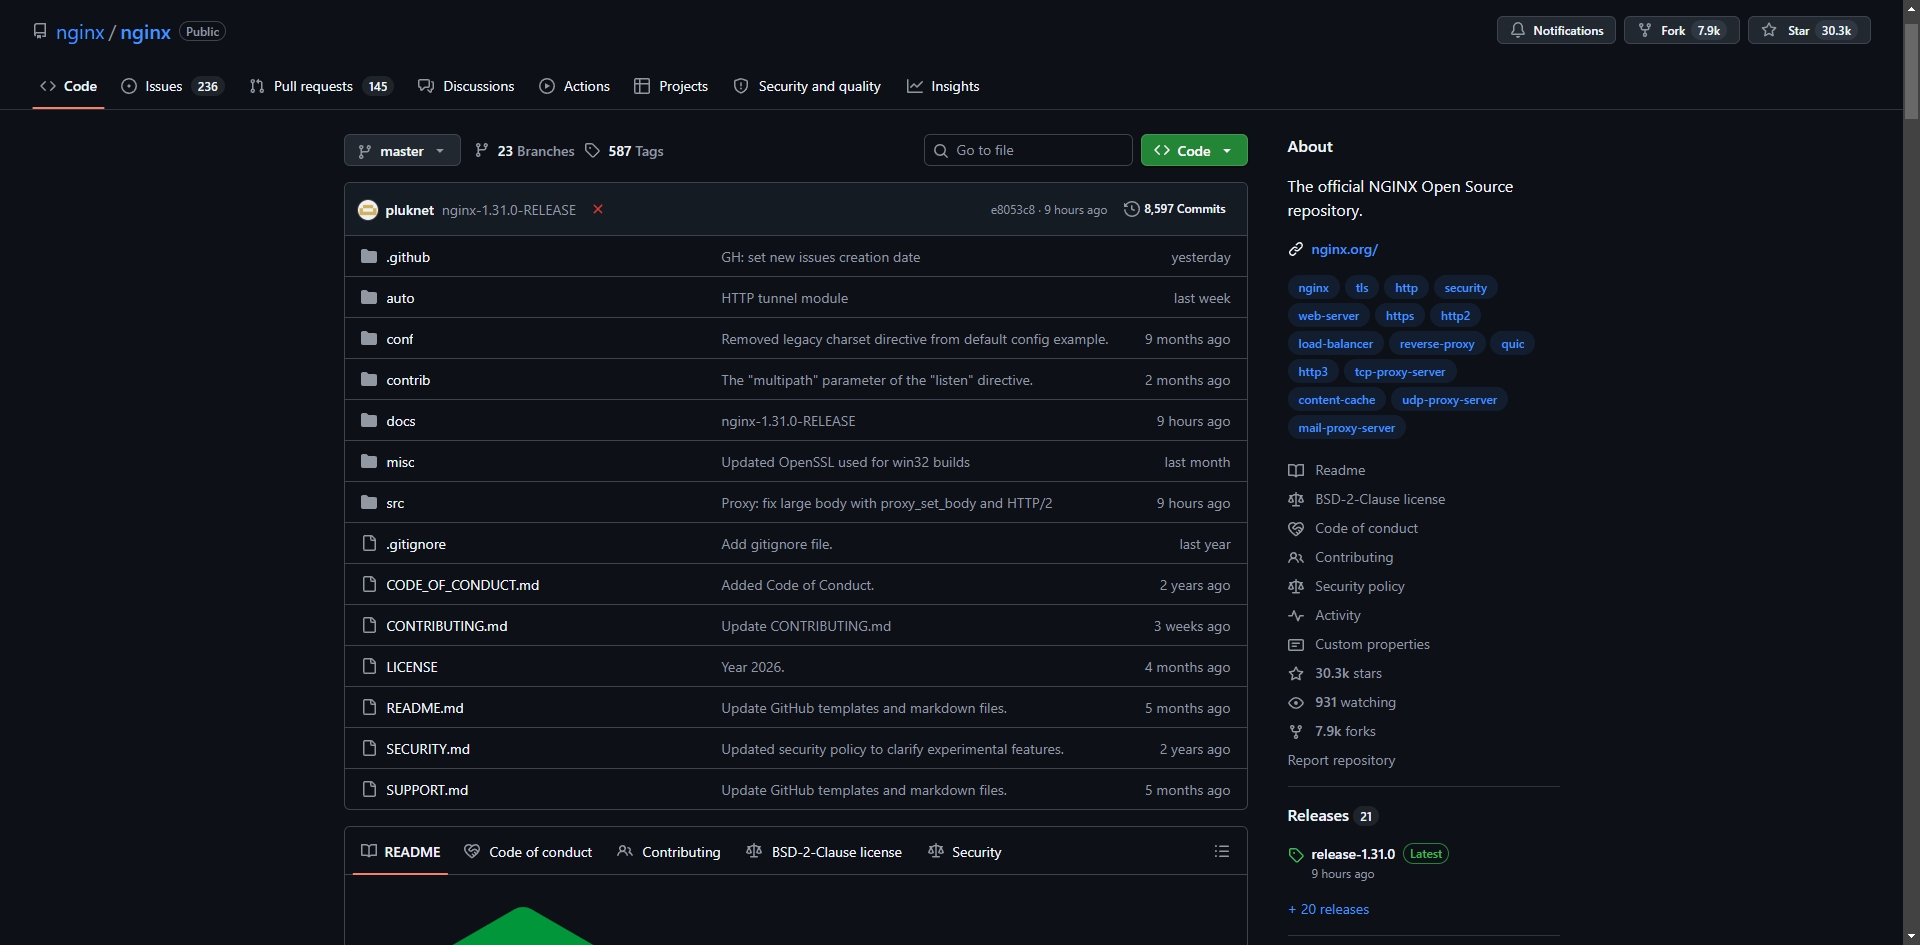Click the fork icon beside 7.9k forks
Image resolution: width=1920 pixels, height=945 pixels.
(1296, 731)
